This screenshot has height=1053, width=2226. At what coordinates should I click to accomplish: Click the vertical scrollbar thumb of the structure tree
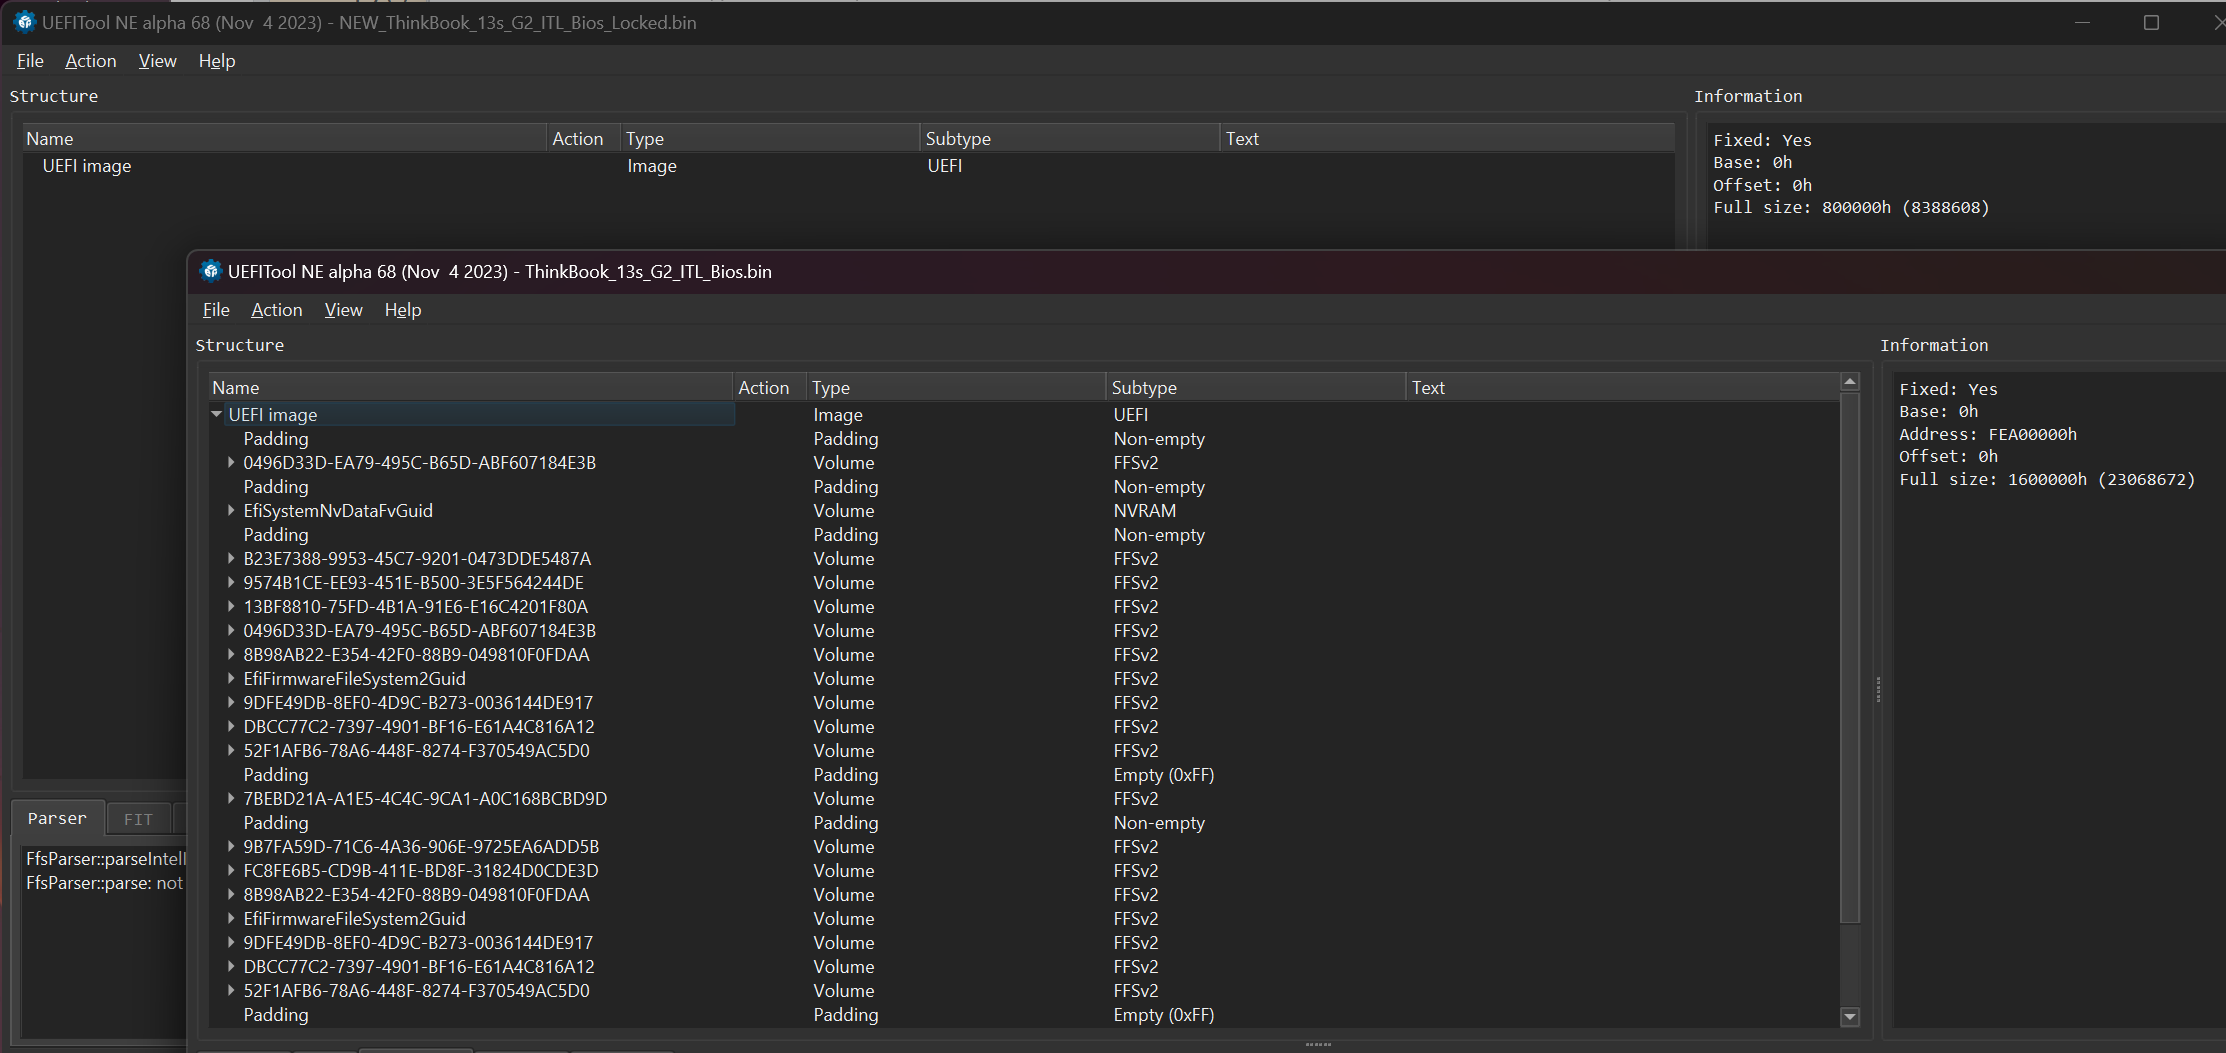click(x=1850, y=658)
